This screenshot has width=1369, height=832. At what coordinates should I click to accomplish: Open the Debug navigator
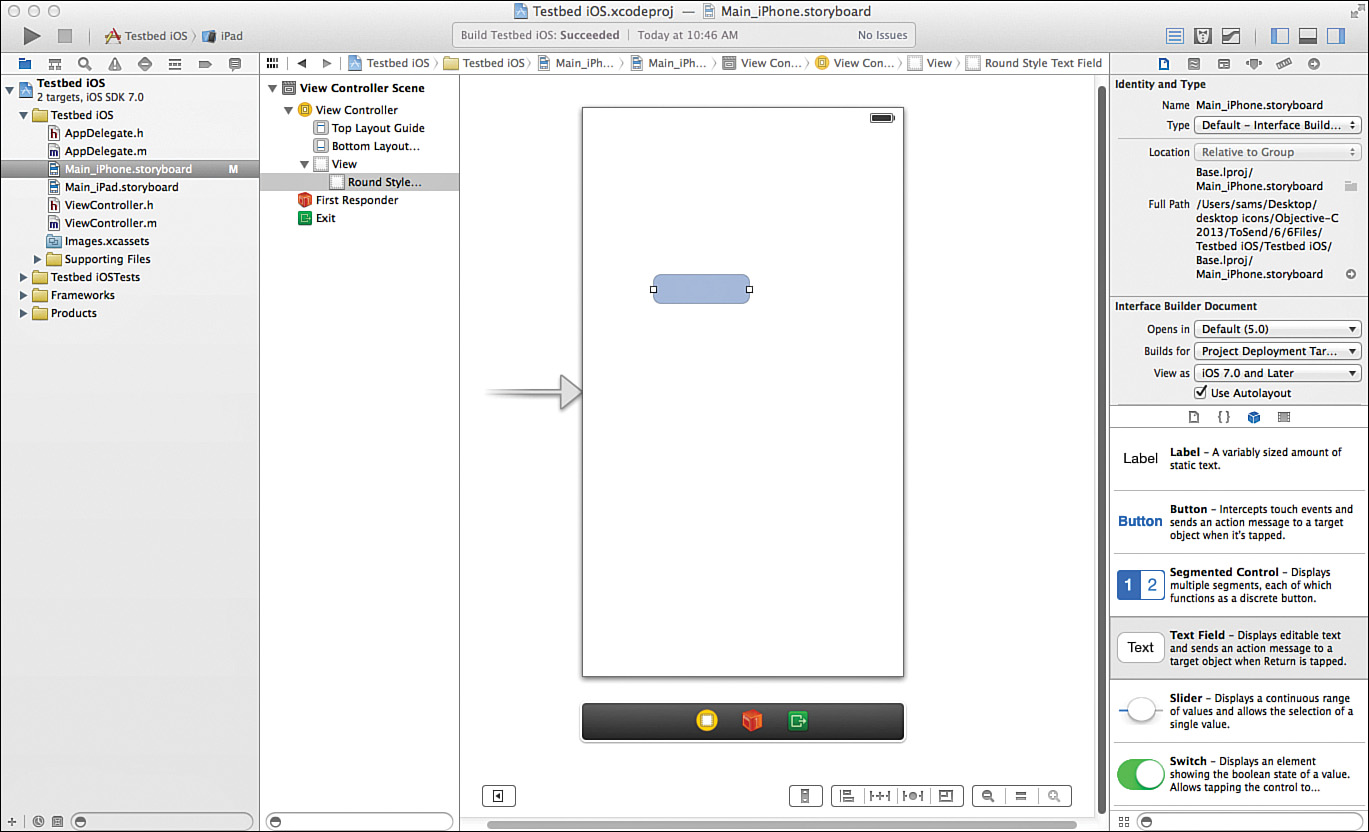(175, 63)
